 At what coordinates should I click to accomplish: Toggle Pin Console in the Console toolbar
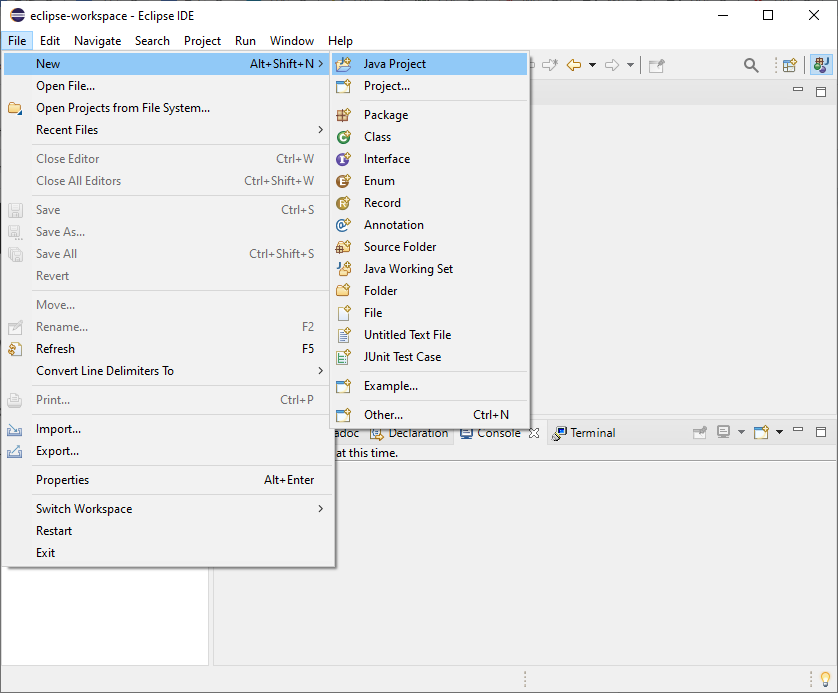(x=700, y=432)
